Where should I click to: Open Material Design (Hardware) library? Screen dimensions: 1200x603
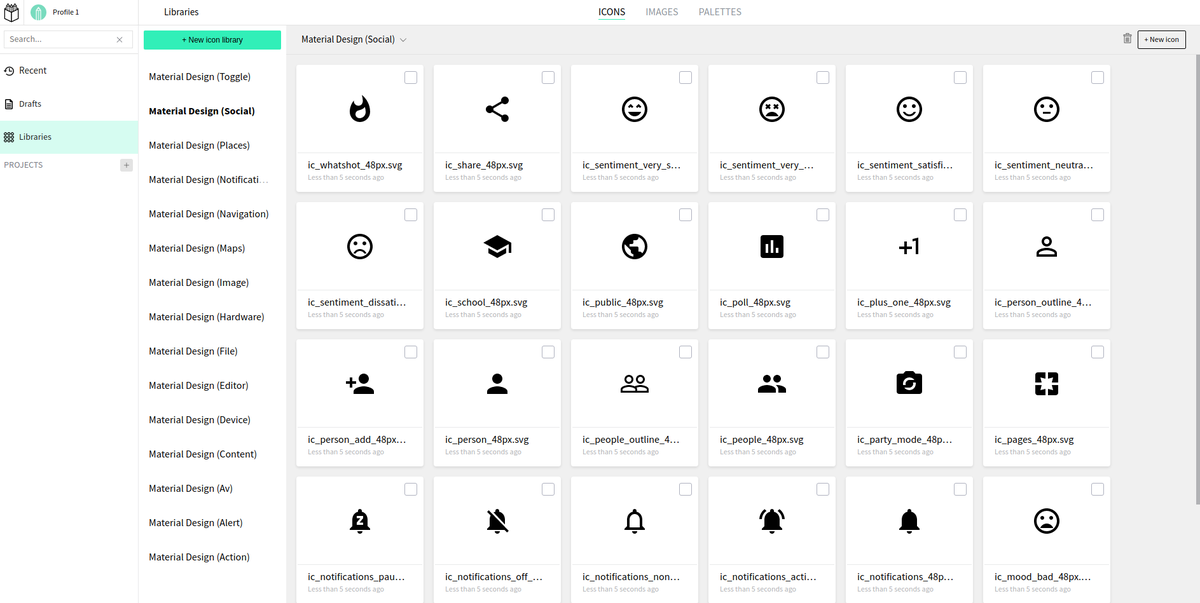coord(207,317)
